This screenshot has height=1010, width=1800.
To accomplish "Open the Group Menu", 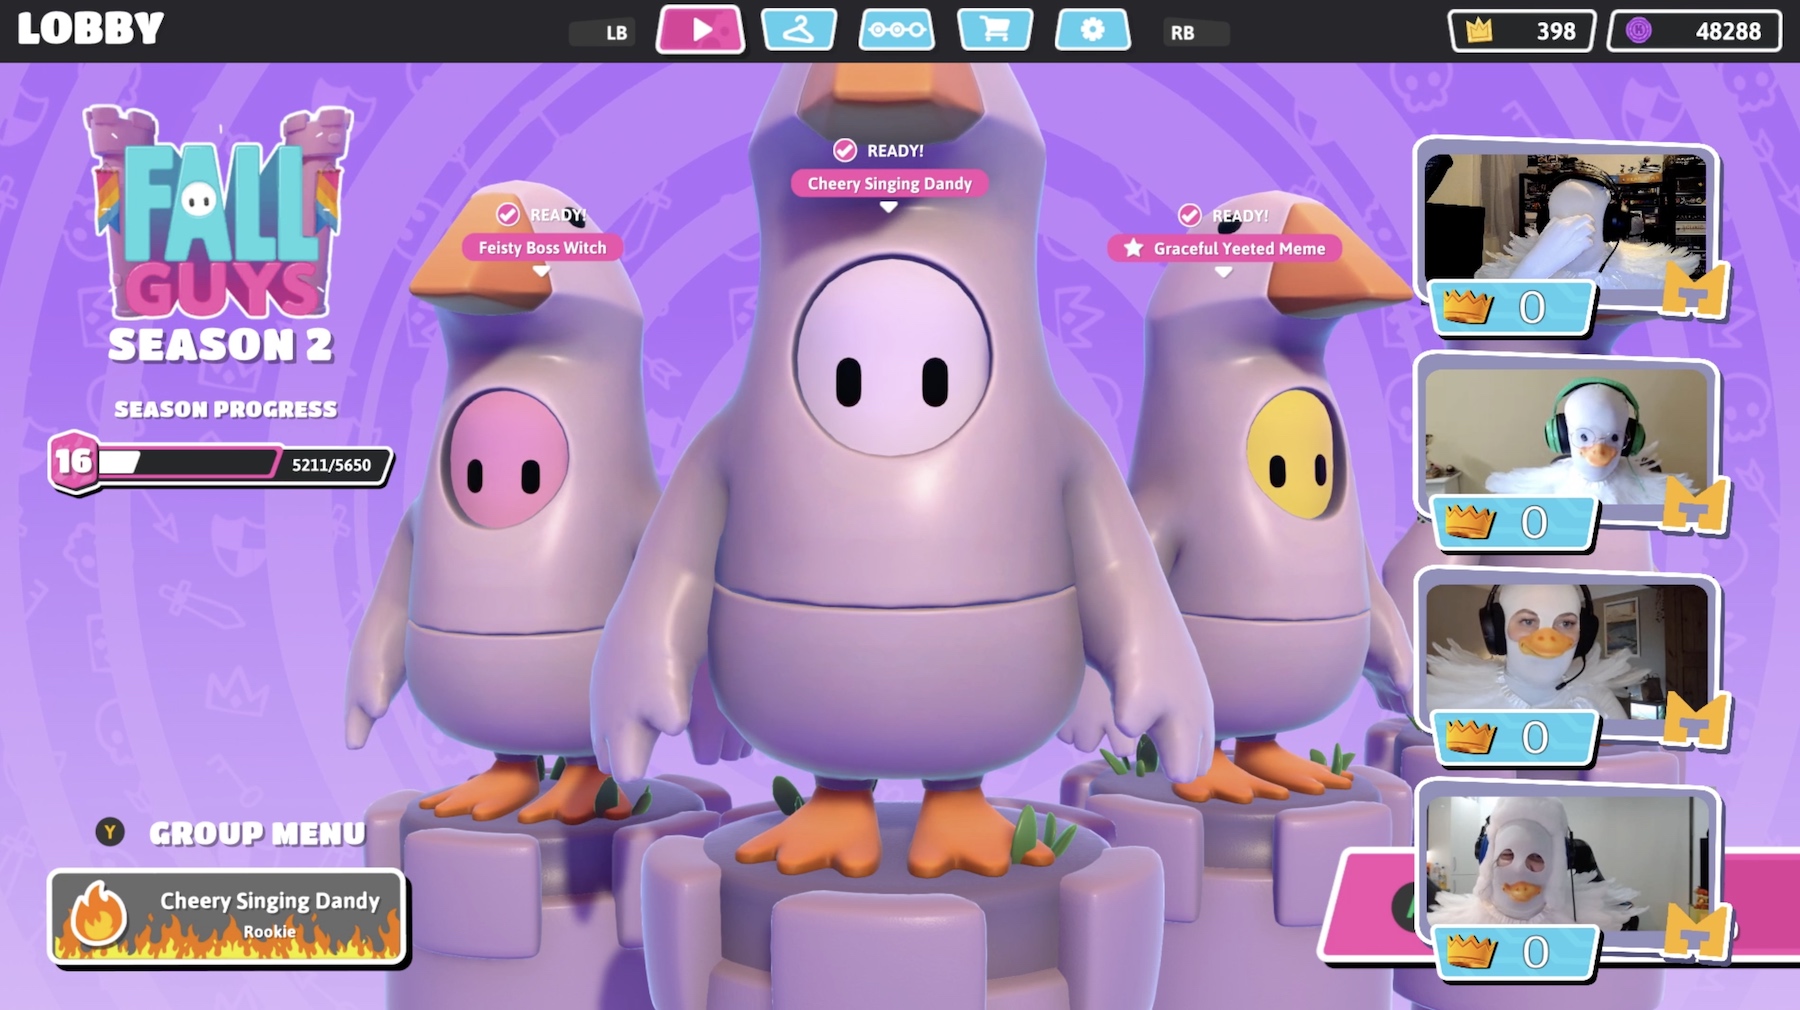I will (x=257, y=833).
